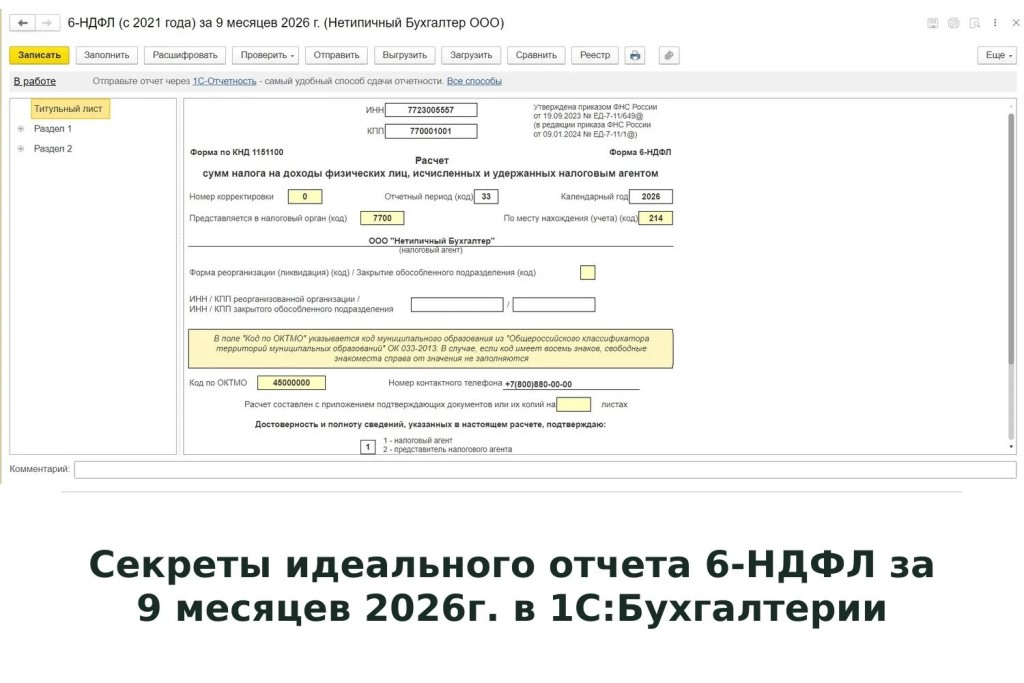Print the report using the toolbar printer icon

click(635, 56)
